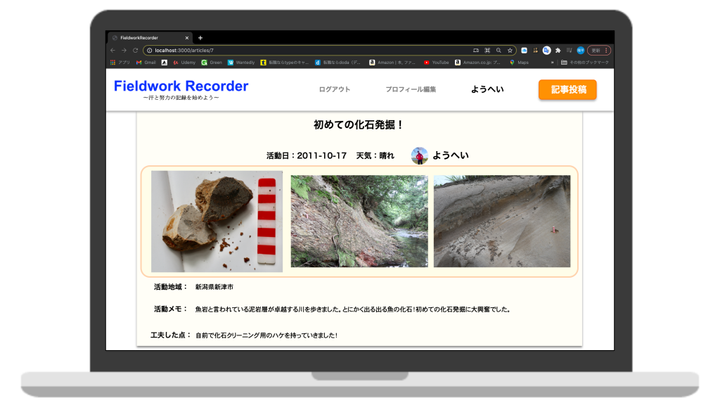Select the FieldworkRecorder browser tab

(150, 38)
